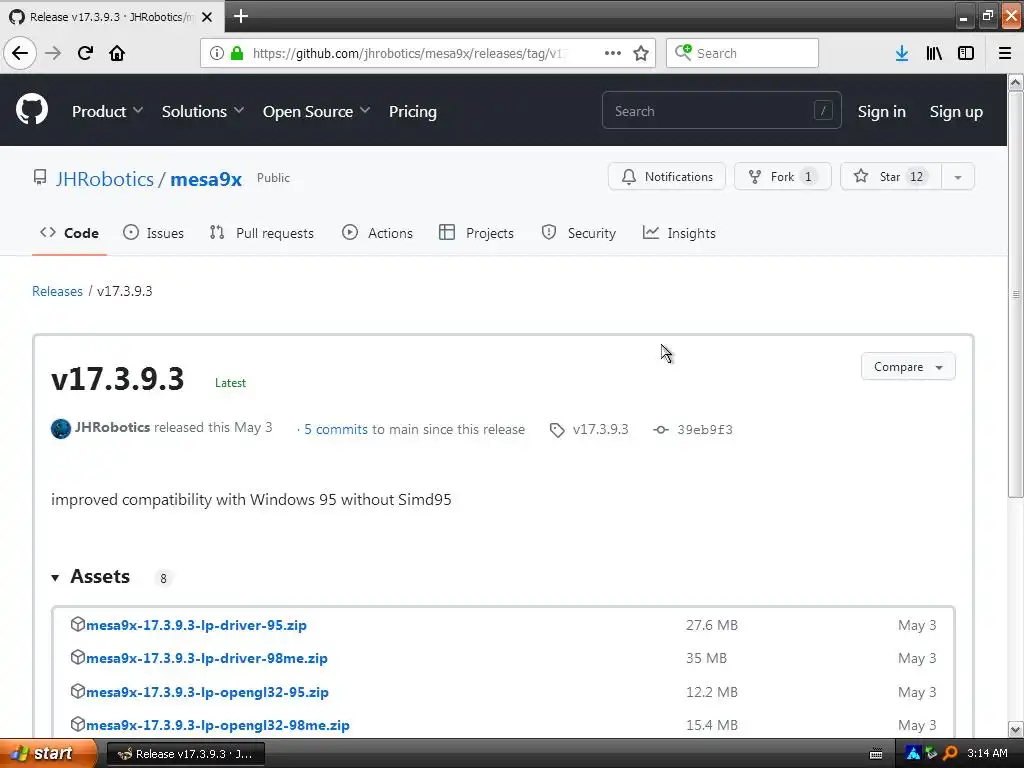1024x768 pixels.
Task: Open the browser downloads arrow icon
Action: coord(902,53)
